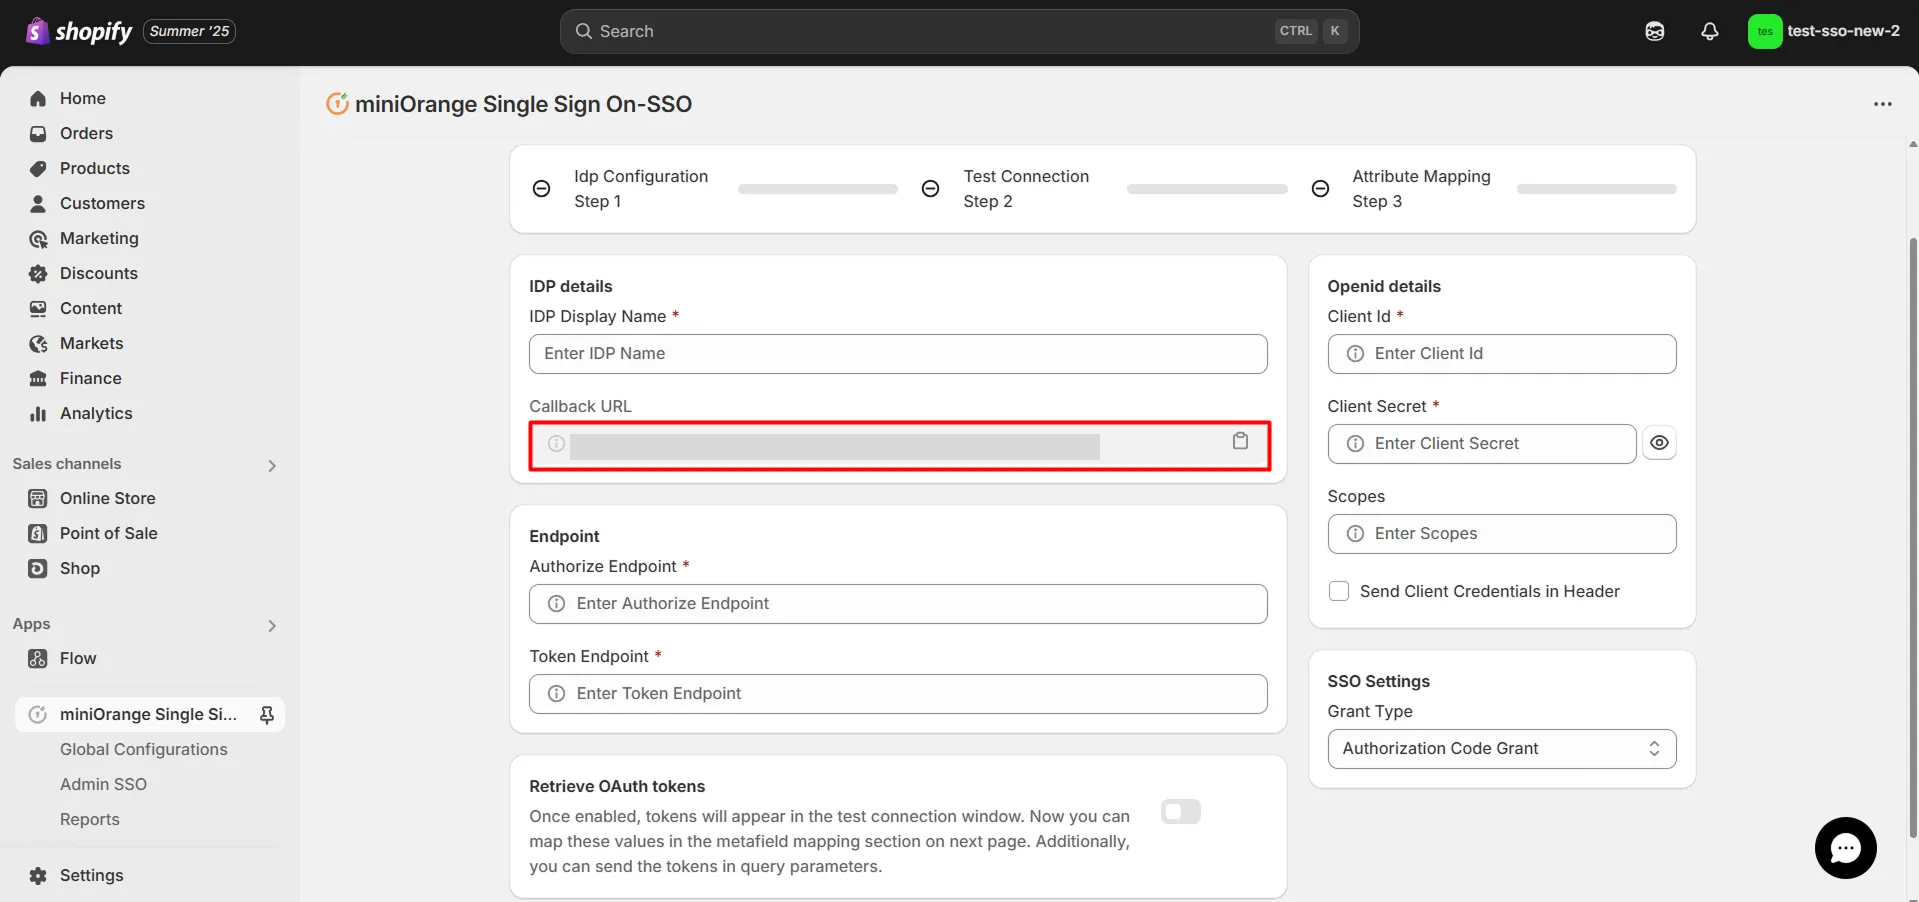Open Global Configurations

143,749
